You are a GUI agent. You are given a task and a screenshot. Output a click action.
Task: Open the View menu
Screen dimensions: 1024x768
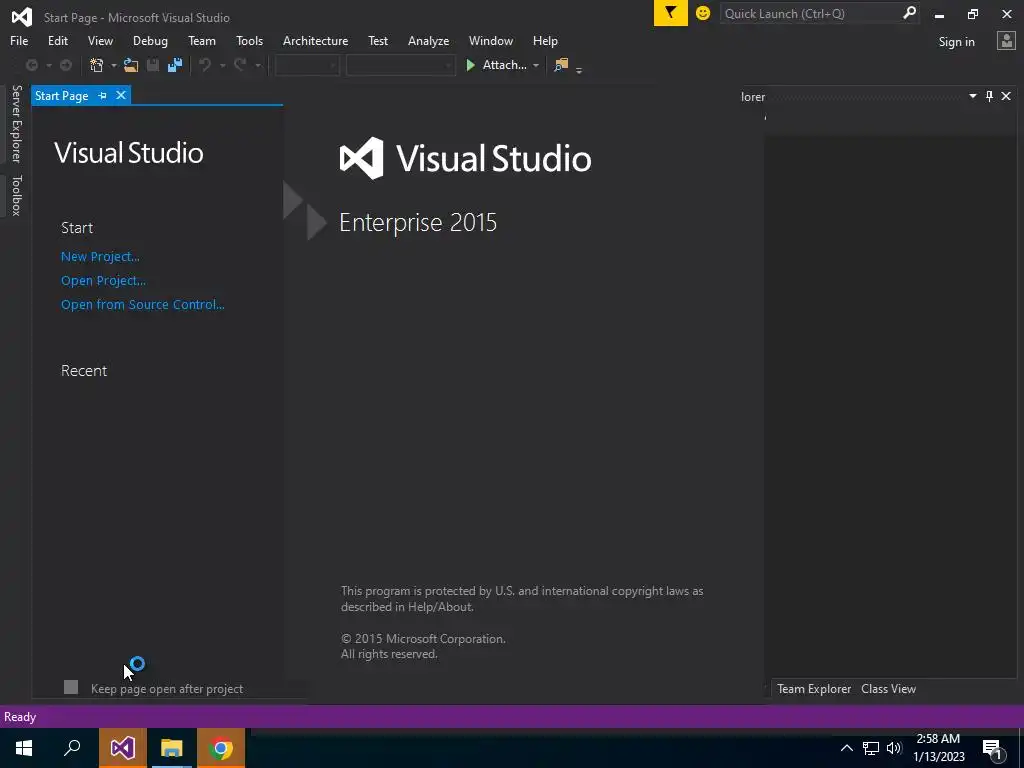pos(100,40)
